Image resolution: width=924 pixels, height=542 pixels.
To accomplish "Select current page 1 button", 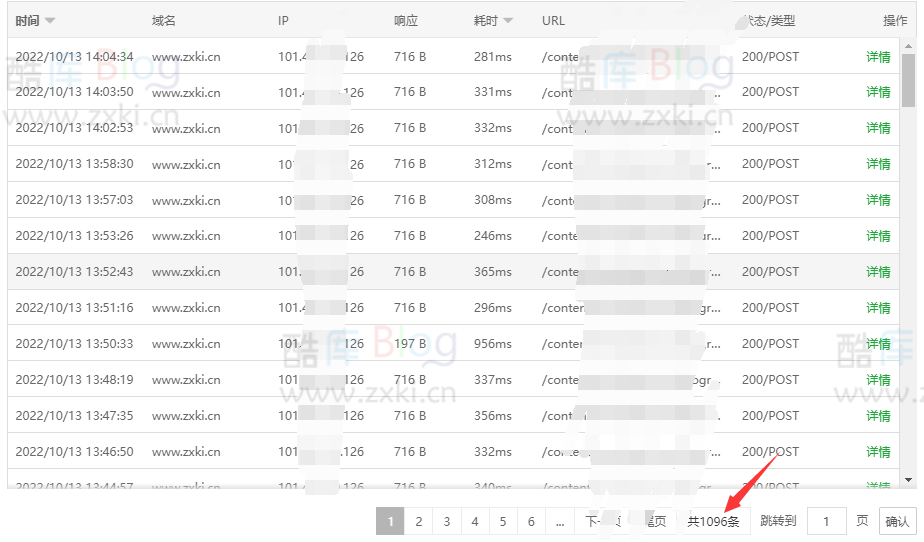I will (390, 521).
